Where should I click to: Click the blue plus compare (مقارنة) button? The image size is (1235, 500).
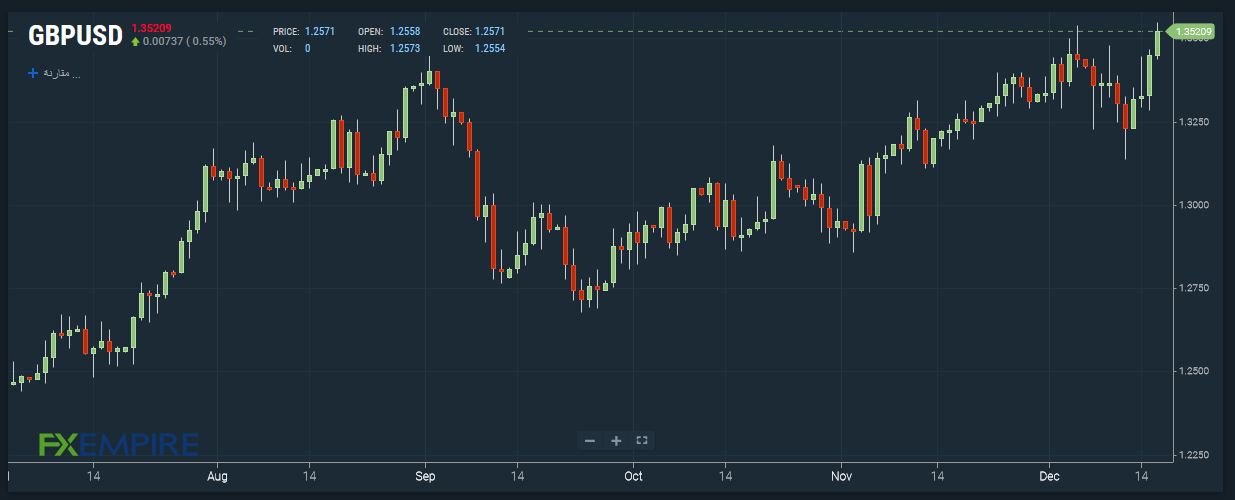click(54, 73)
